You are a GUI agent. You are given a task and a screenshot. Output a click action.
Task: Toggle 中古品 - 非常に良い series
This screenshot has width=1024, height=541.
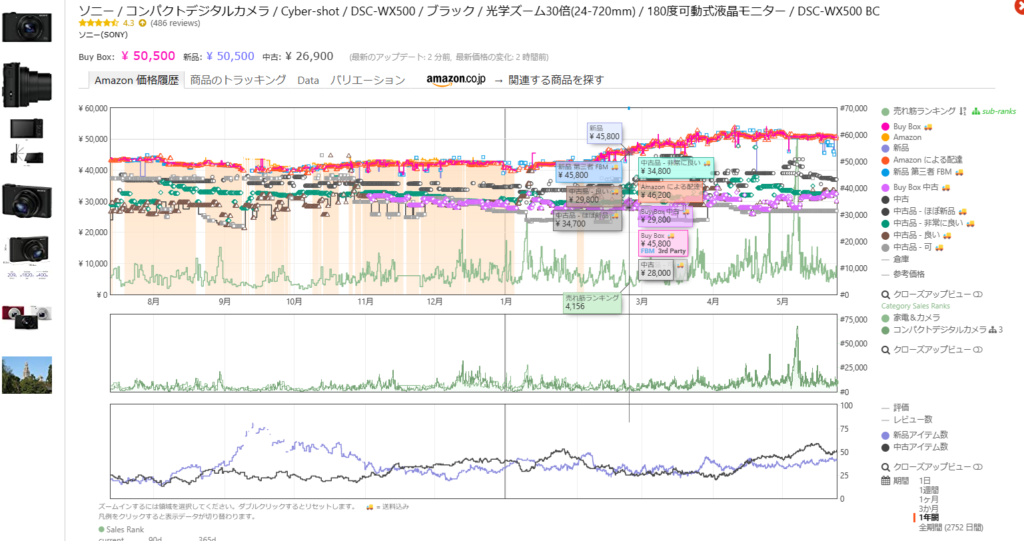pyautogui.click(x=927, y=223)
